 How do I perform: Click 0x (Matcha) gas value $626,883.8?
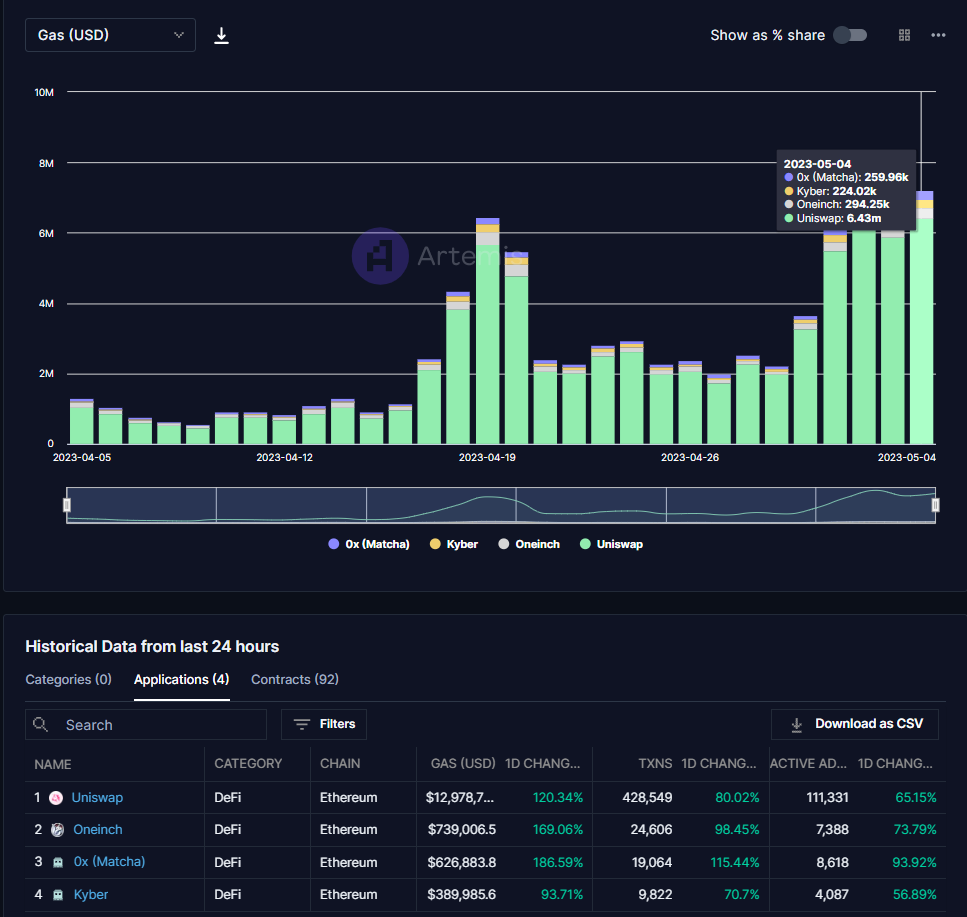coord(461,862)
